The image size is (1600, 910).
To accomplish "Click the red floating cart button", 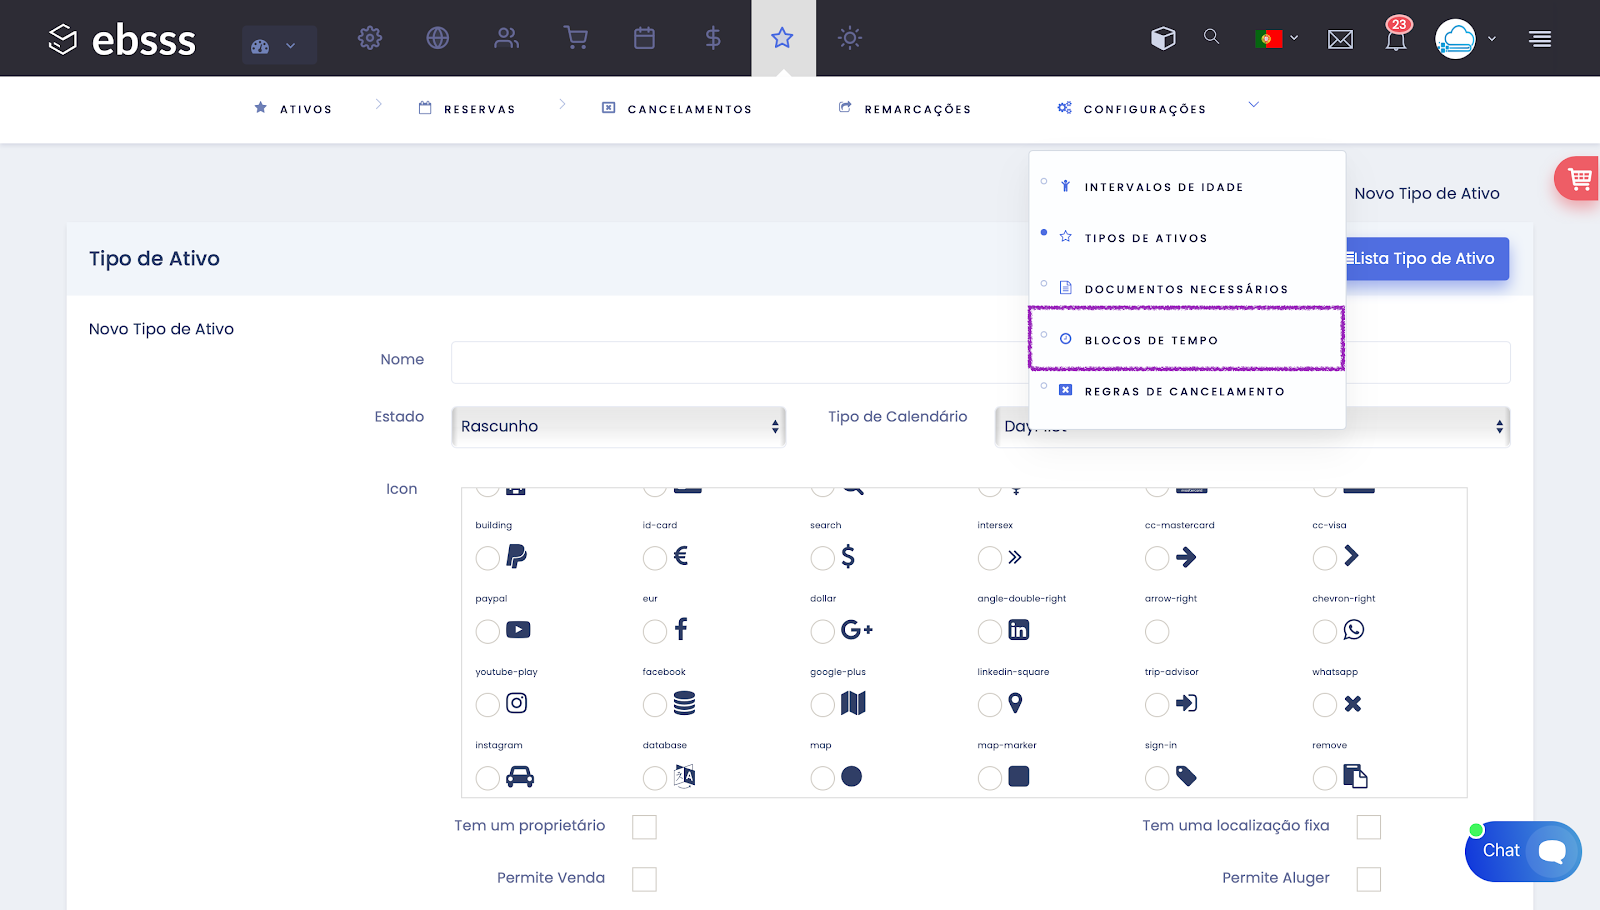I will coord(1578,179).
